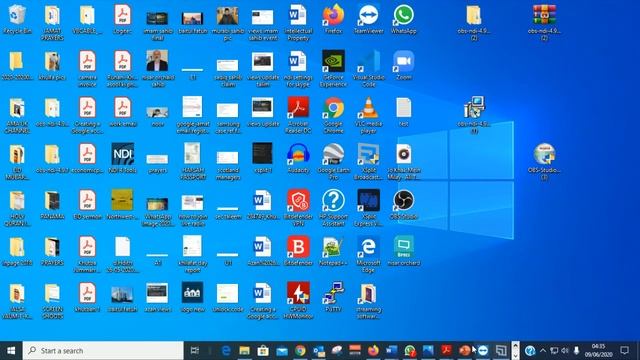Open Firefox from the taskbar
The width and height of the screenshot is (640, 360).
[x=373, y=351]
